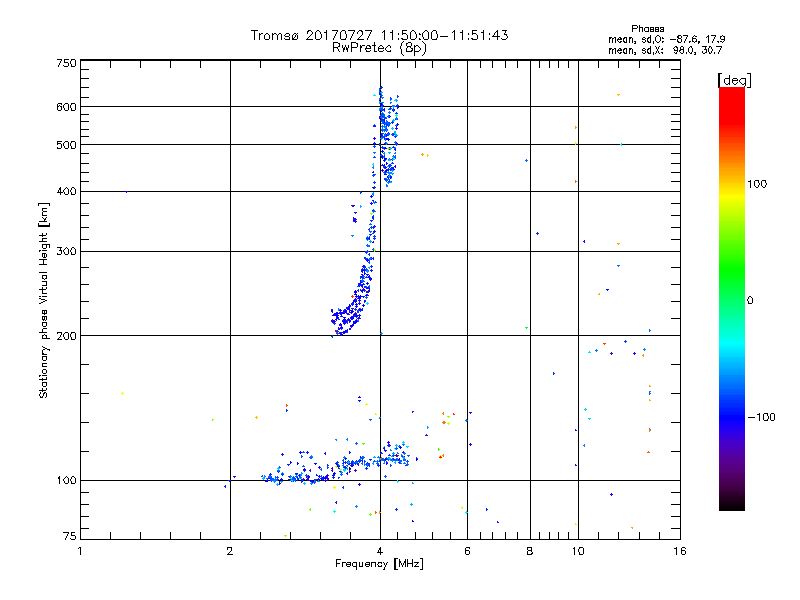Click the plot title 'Tromsø 20170727 11:50:00-11:51:43'
800x600 pixels.
point(379,35)
